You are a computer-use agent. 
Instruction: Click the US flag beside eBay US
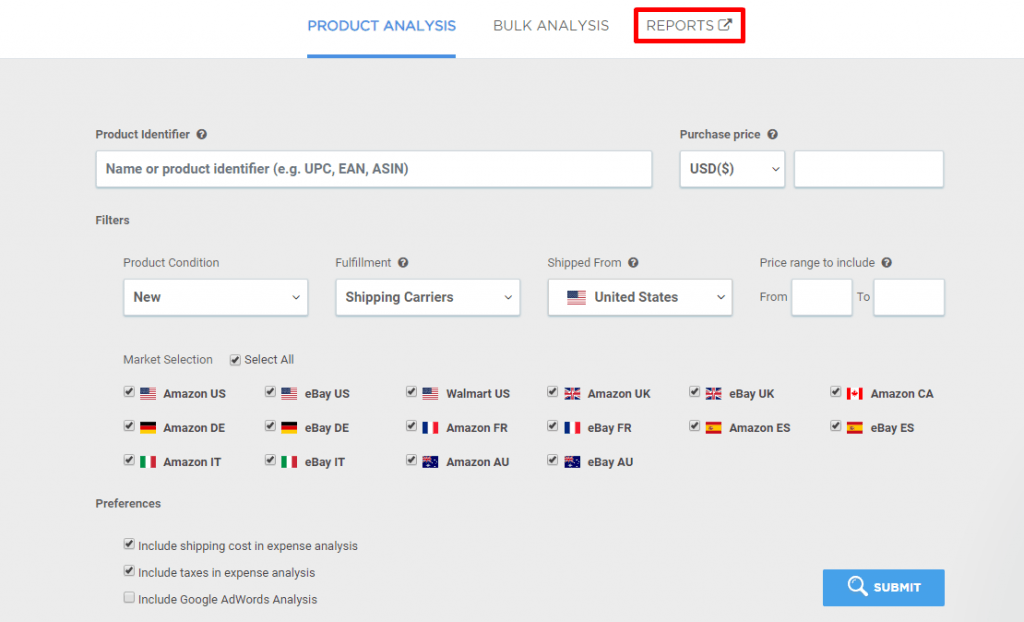coord(289,394)
